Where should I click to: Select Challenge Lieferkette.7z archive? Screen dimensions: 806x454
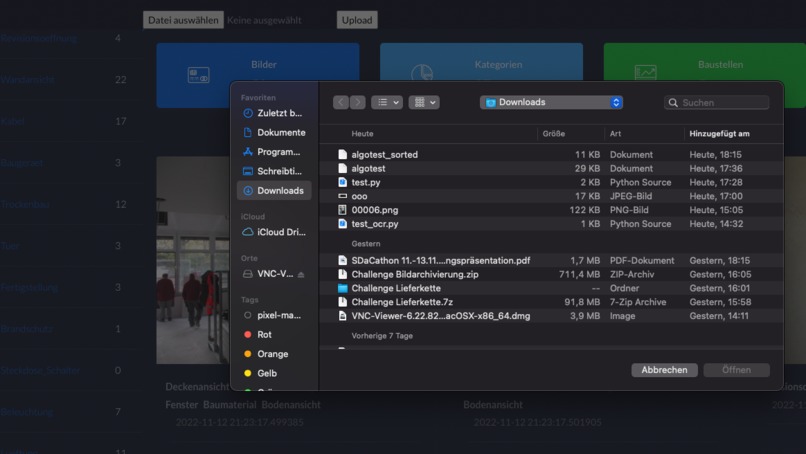(x=551, y=302)
